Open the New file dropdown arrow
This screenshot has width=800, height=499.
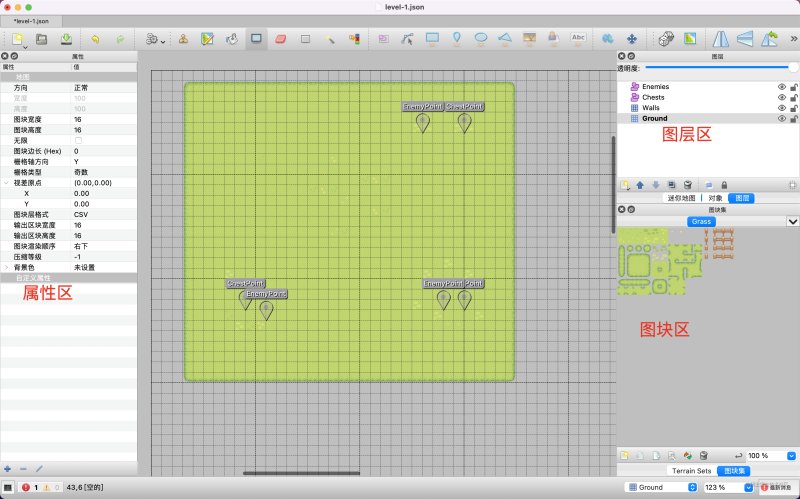[24, 47]
